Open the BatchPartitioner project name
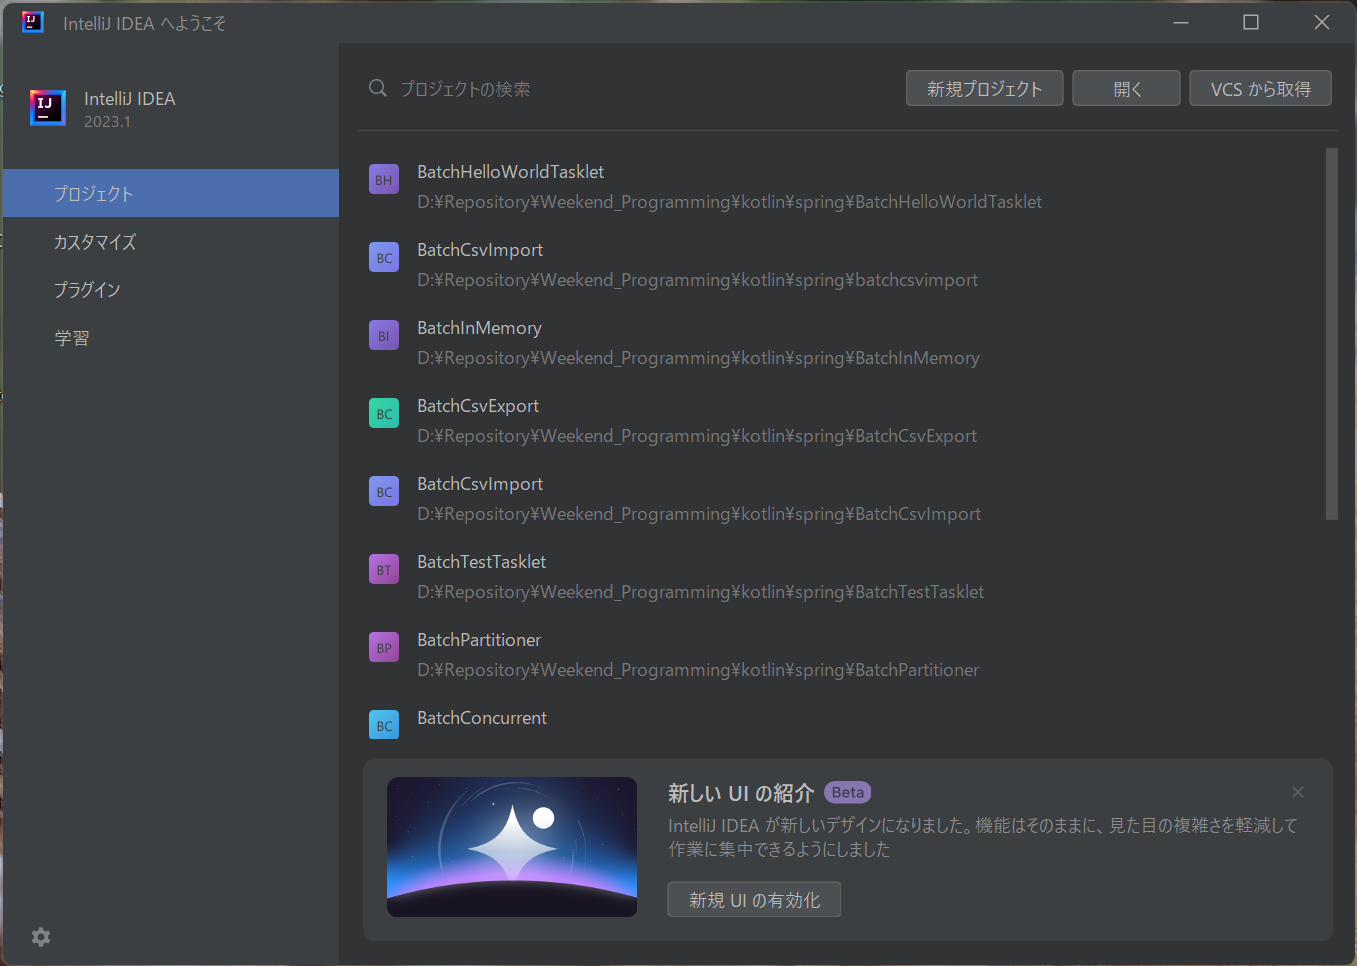Image resolution: width=1357 pixels, height=966 pixels. [x=479, y=640]
